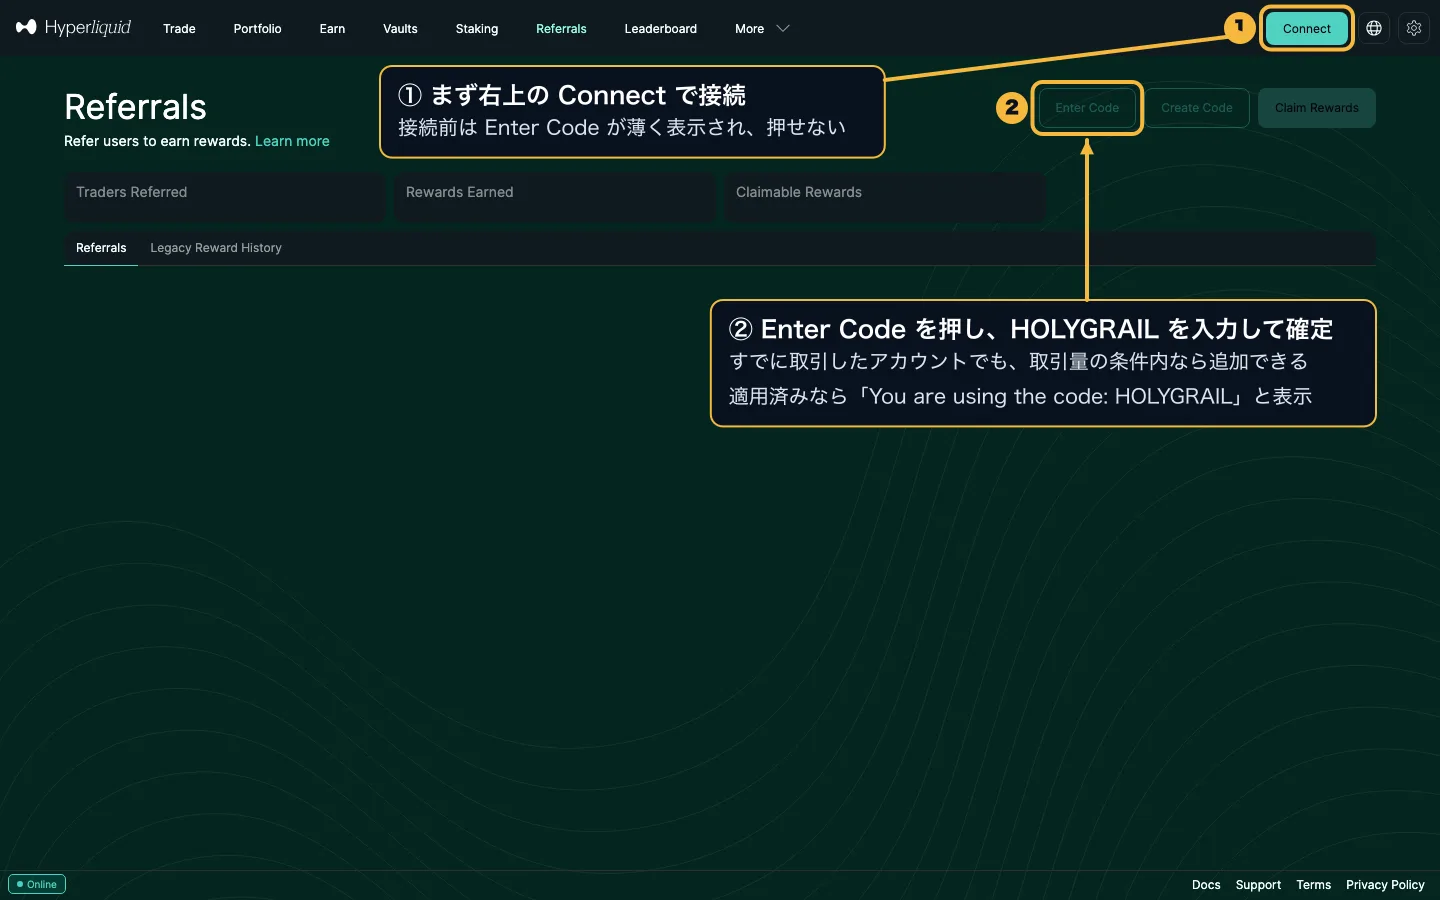Follow the Learn more link
Image resolution: width=1440 pixels, height=900 pixels.
pos(292,141)
